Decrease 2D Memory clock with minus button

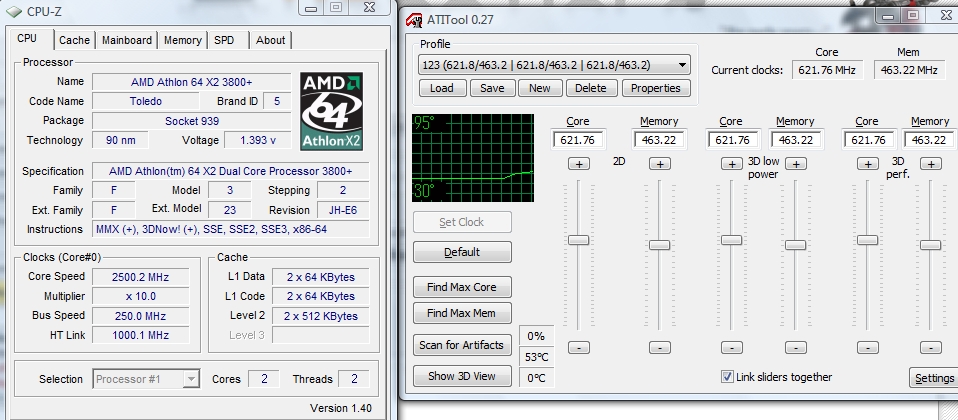click(x=660, y=348)
